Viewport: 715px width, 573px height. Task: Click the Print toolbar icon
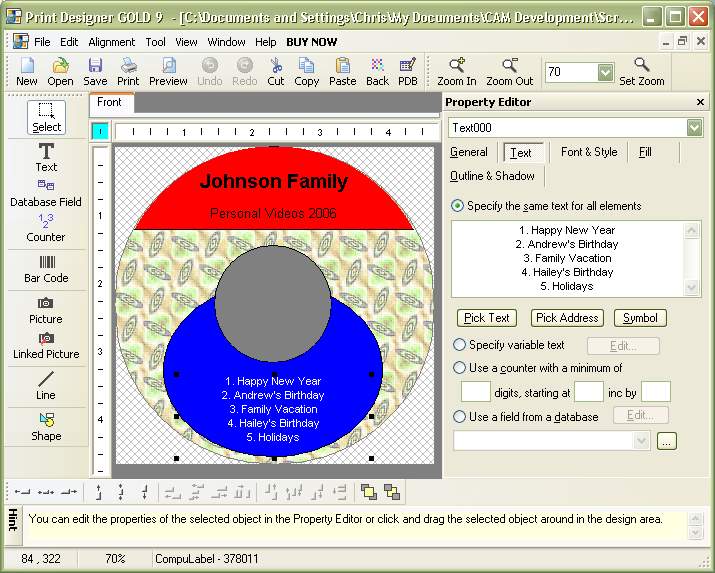point(128,72)
